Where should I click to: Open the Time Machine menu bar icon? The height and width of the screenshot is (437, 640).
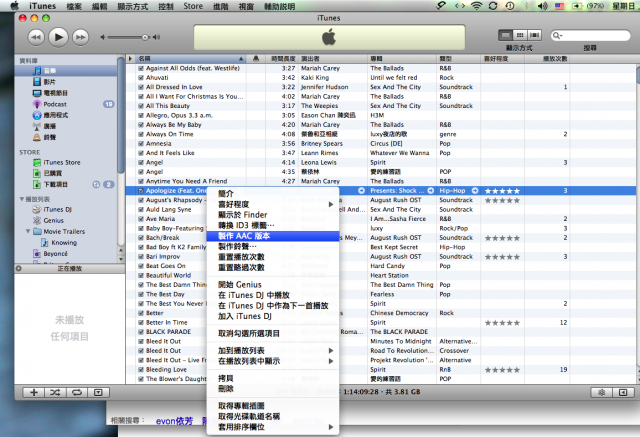[510, 6]
